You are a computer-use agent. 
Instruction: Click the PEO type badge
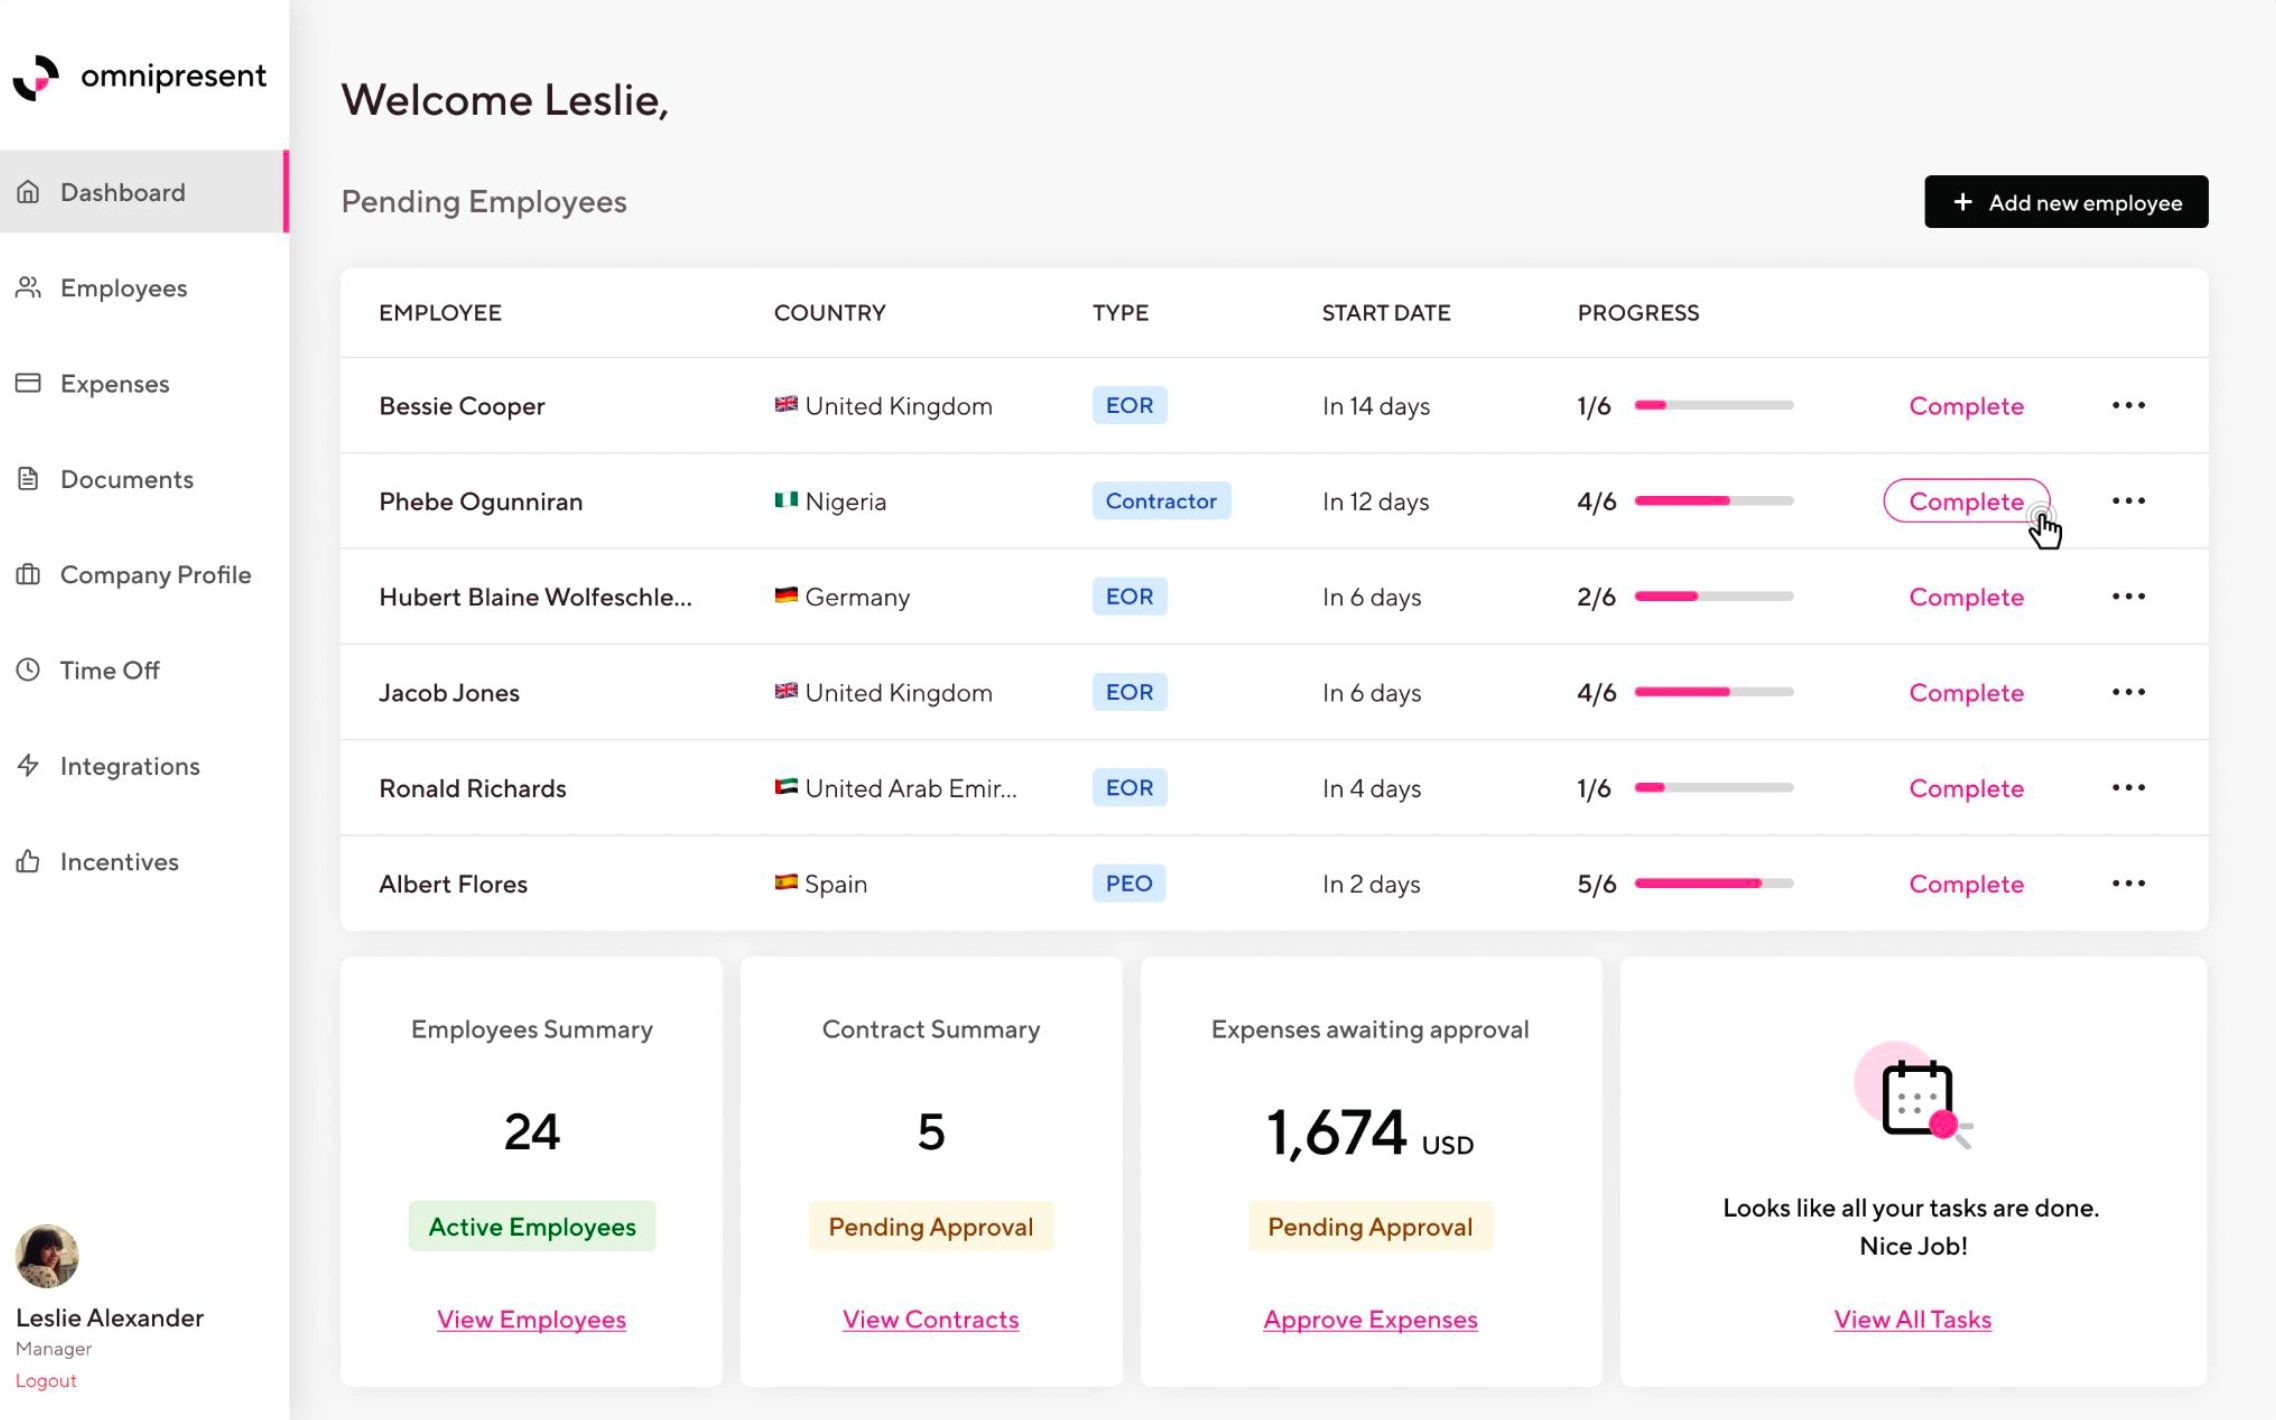click(1129, 883)
